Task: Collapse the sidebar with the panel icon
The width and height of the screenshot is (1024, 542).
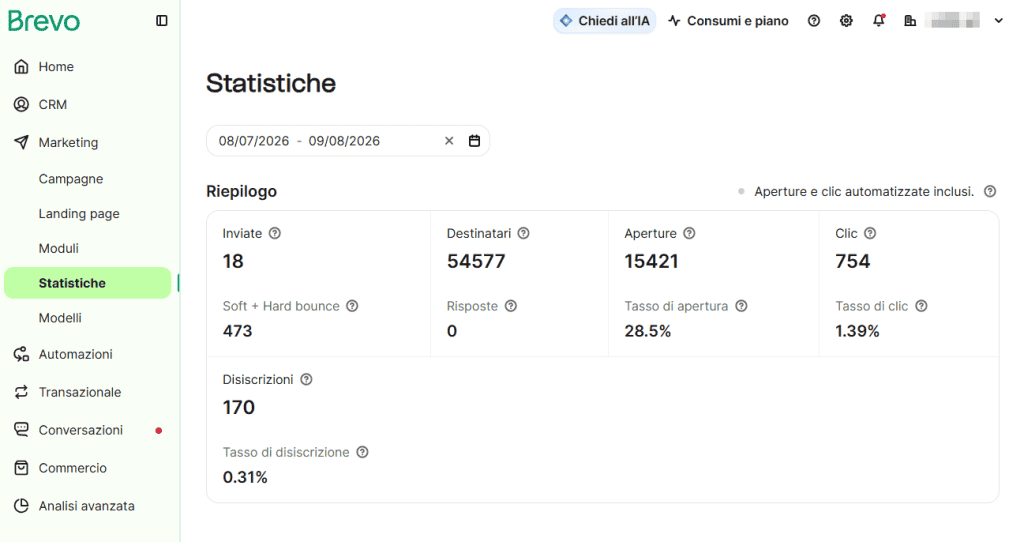Action: click(162, 21)
